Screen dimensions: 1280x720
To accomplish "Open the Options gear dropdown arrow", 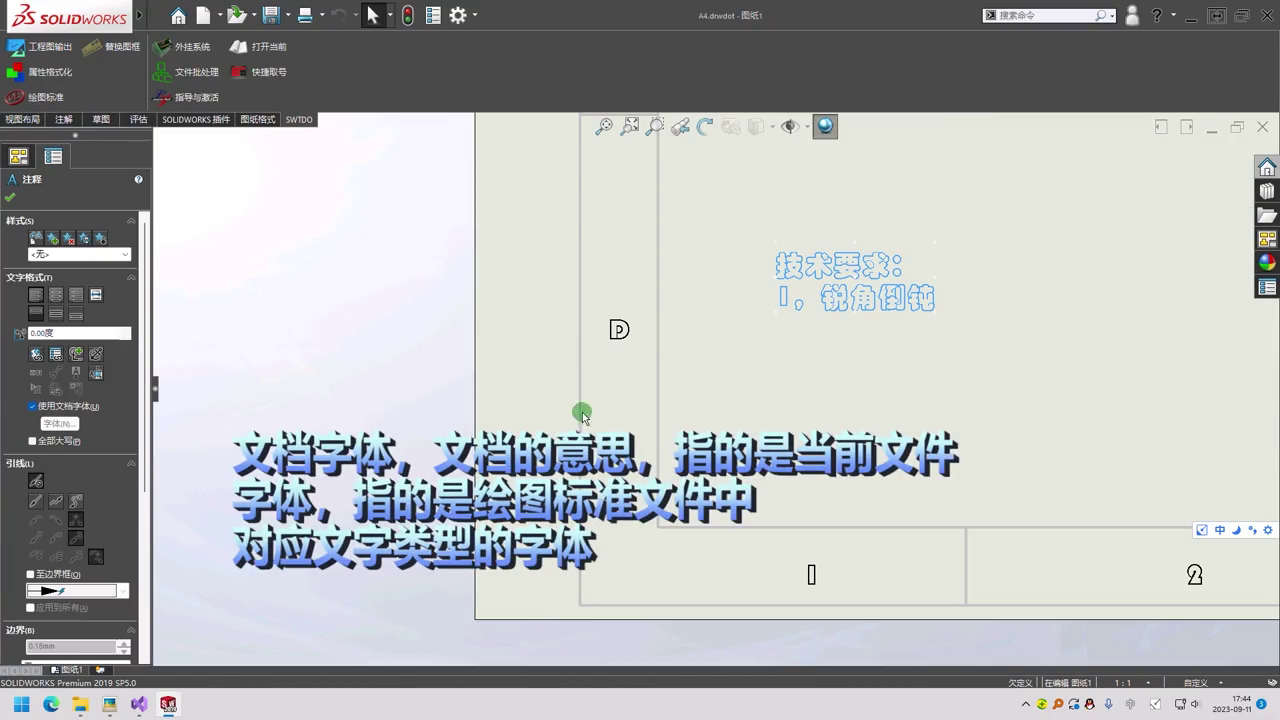I will pos(474,15).
